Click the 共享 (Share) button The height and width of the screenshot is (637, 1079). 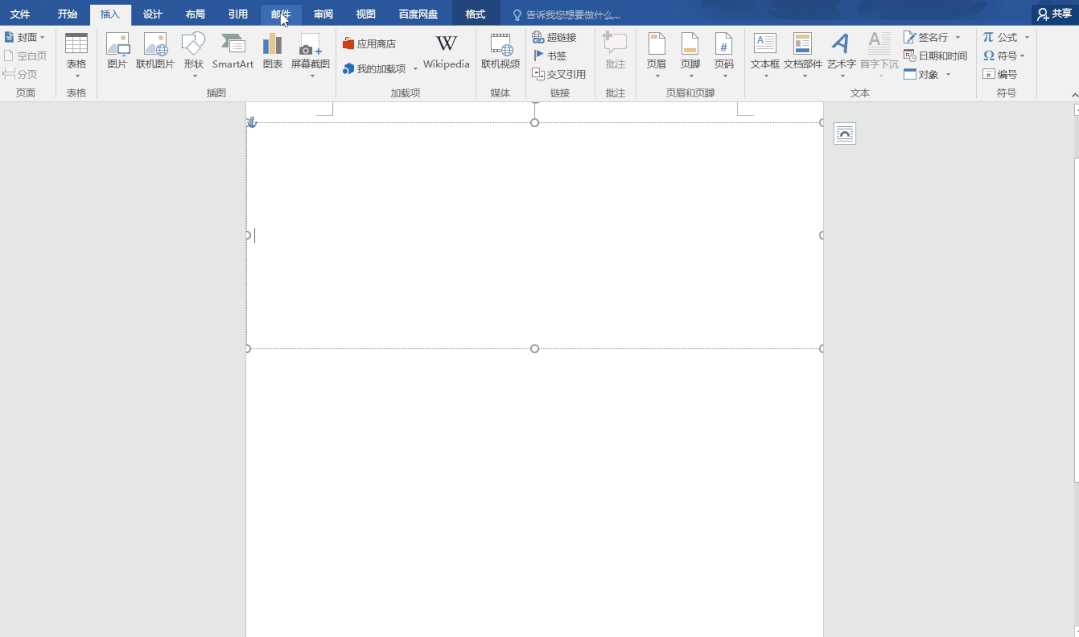[x=1054, y=14]
